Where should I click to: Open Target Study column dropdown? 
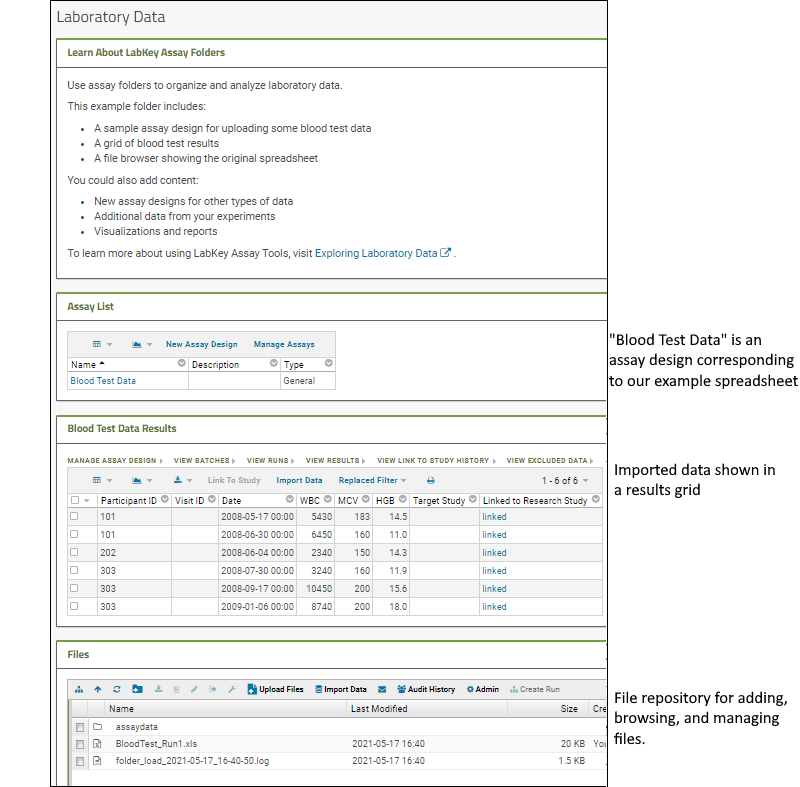point(473,499)
